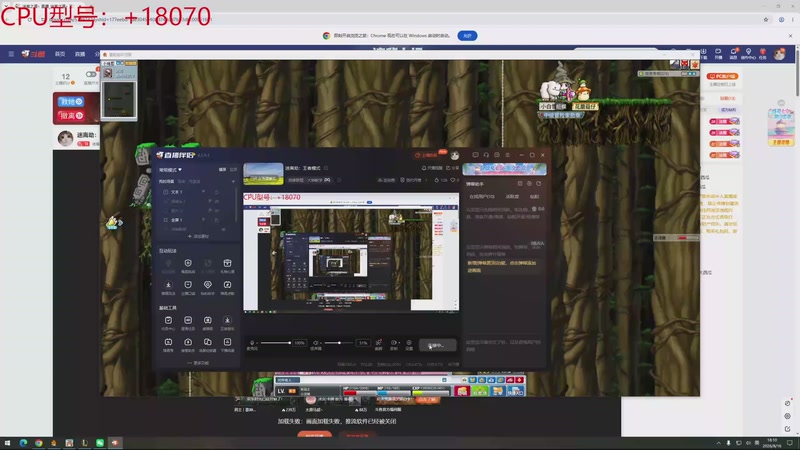Go to 首页 on Douyu nav bar
The width and height of the screenshot is (800, 450).
coord(60,54)
